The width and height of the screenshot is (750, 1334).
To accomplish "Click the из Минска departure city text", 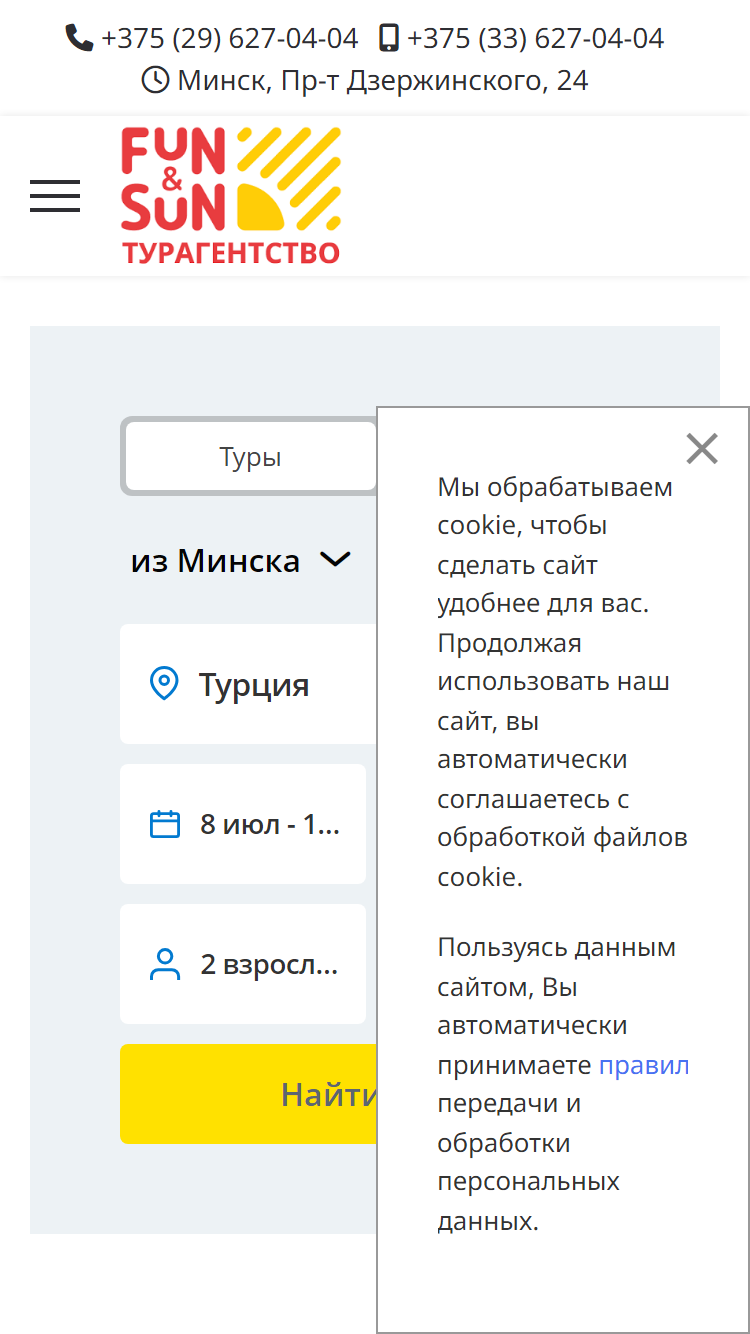I will click(x=215, y=561).
